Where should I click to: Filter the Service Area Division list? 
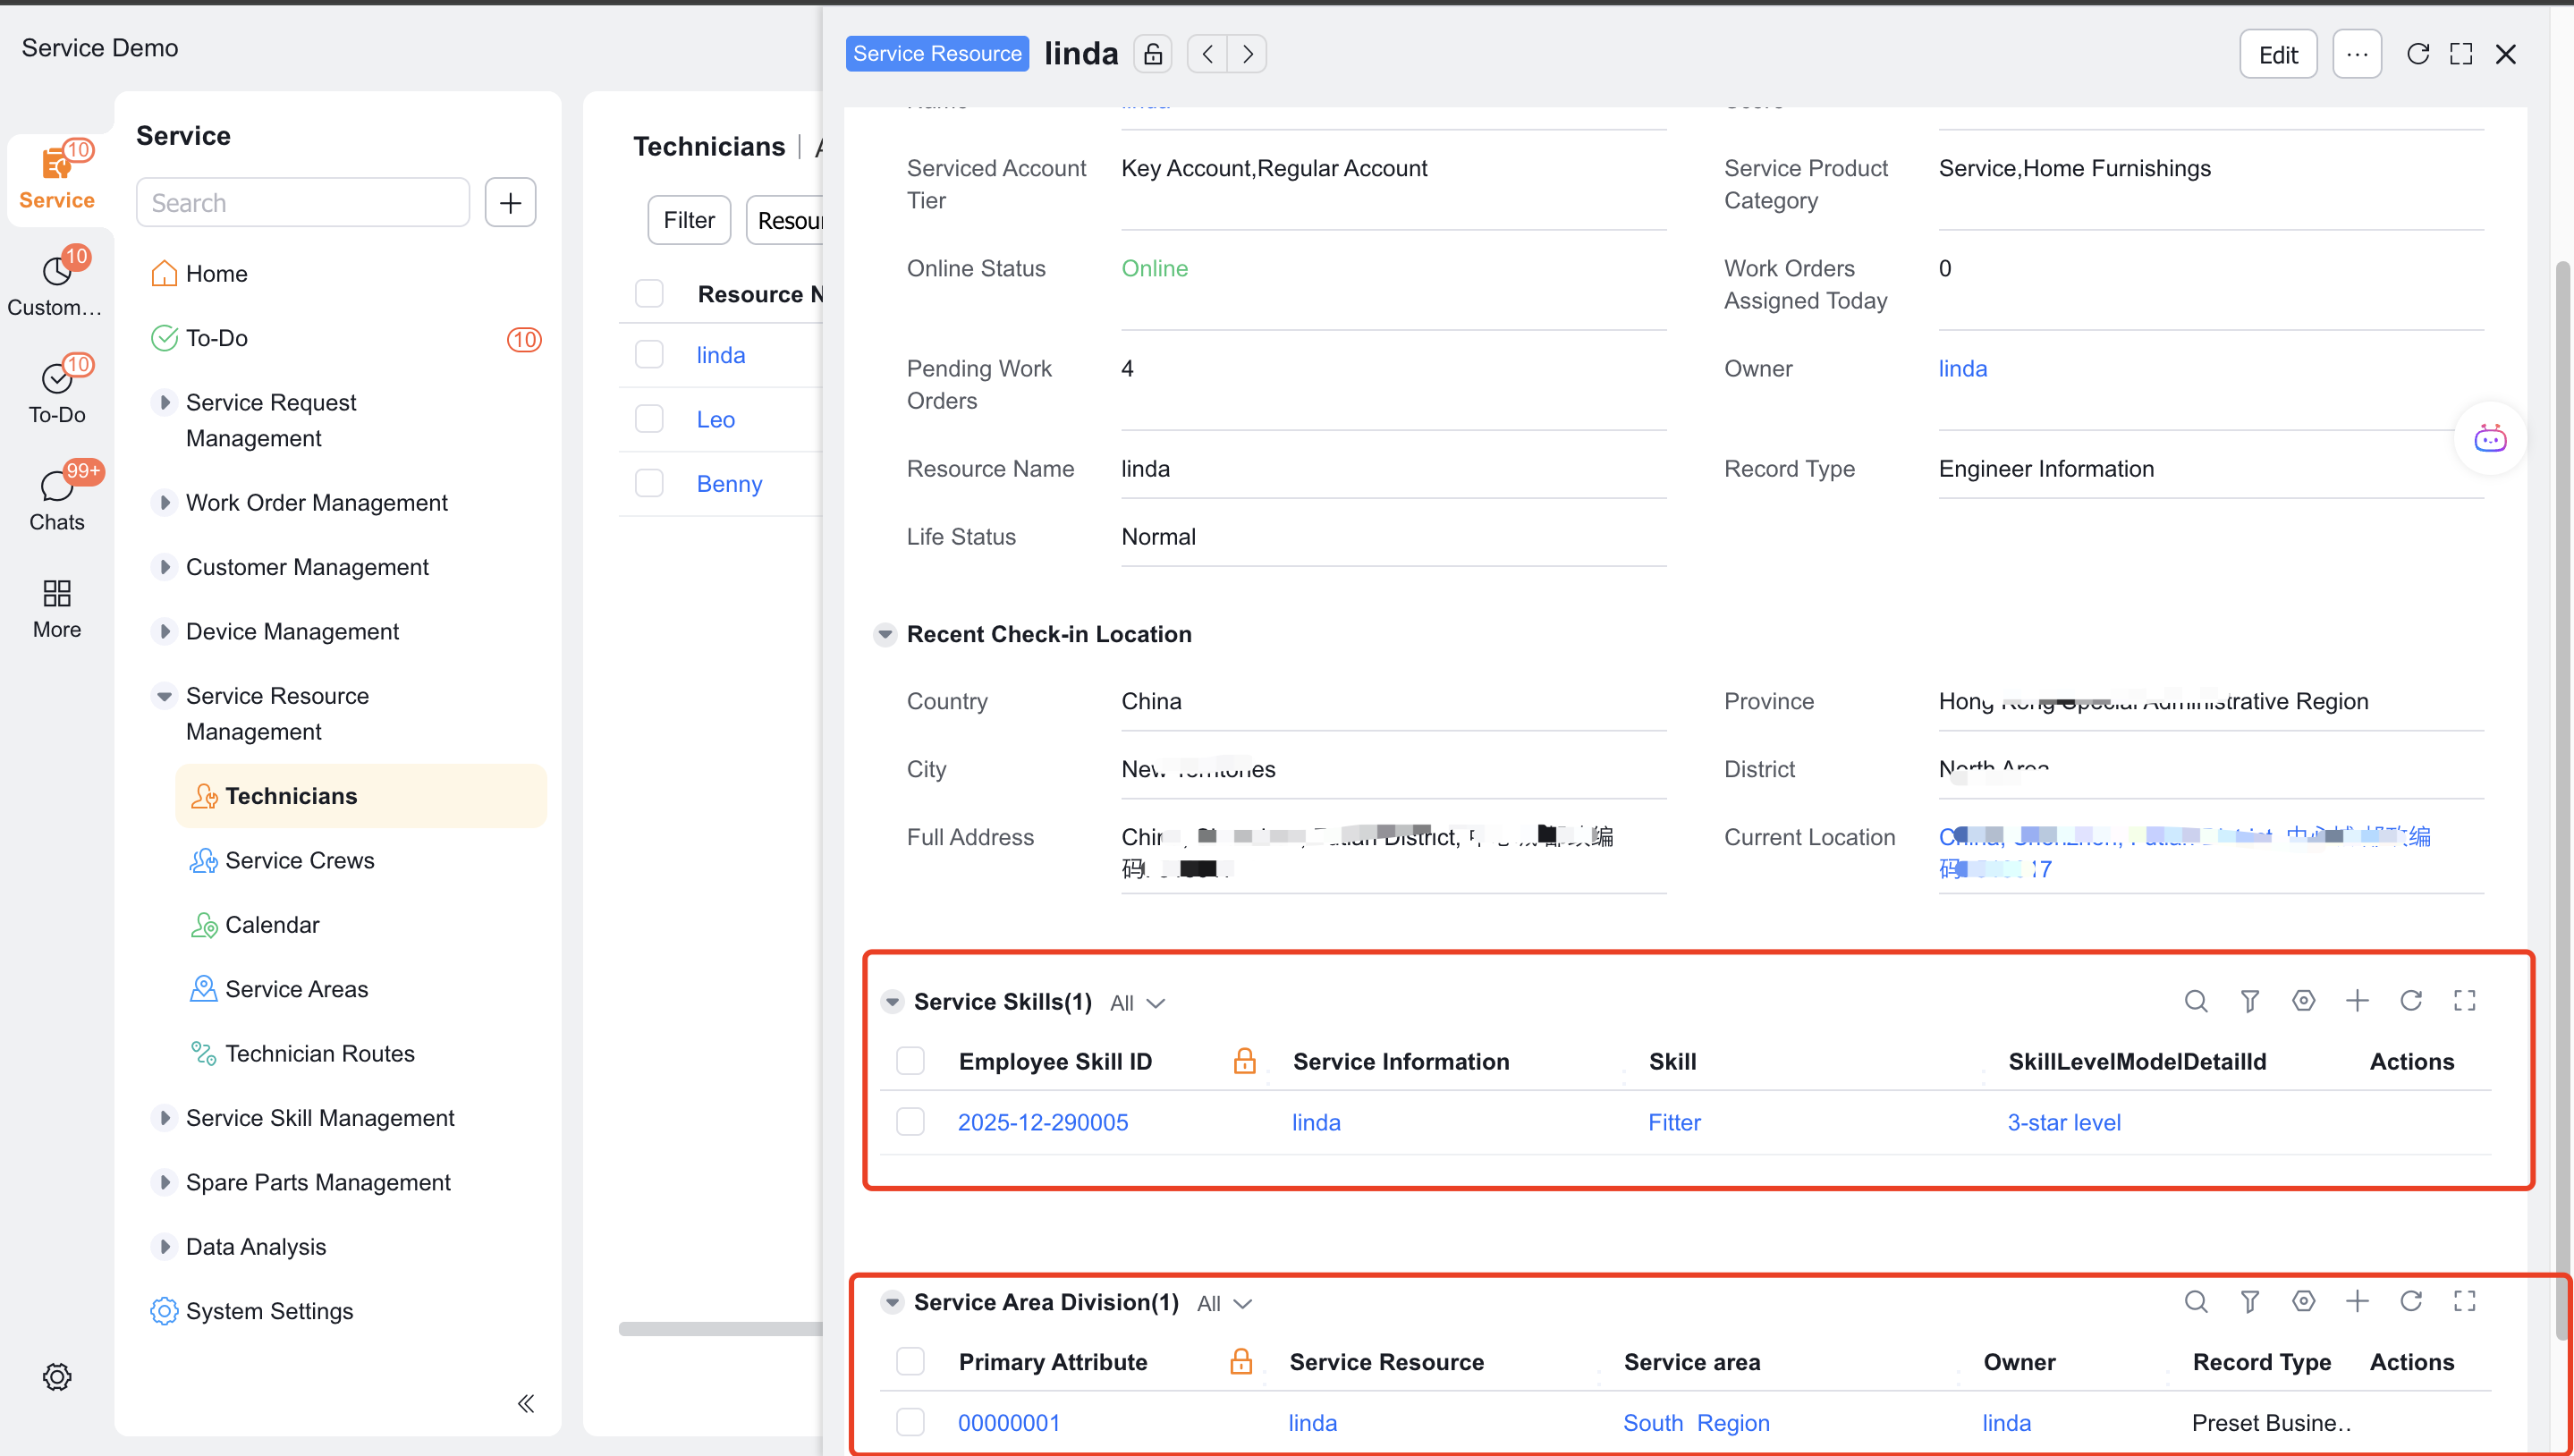[2249, 1301]
